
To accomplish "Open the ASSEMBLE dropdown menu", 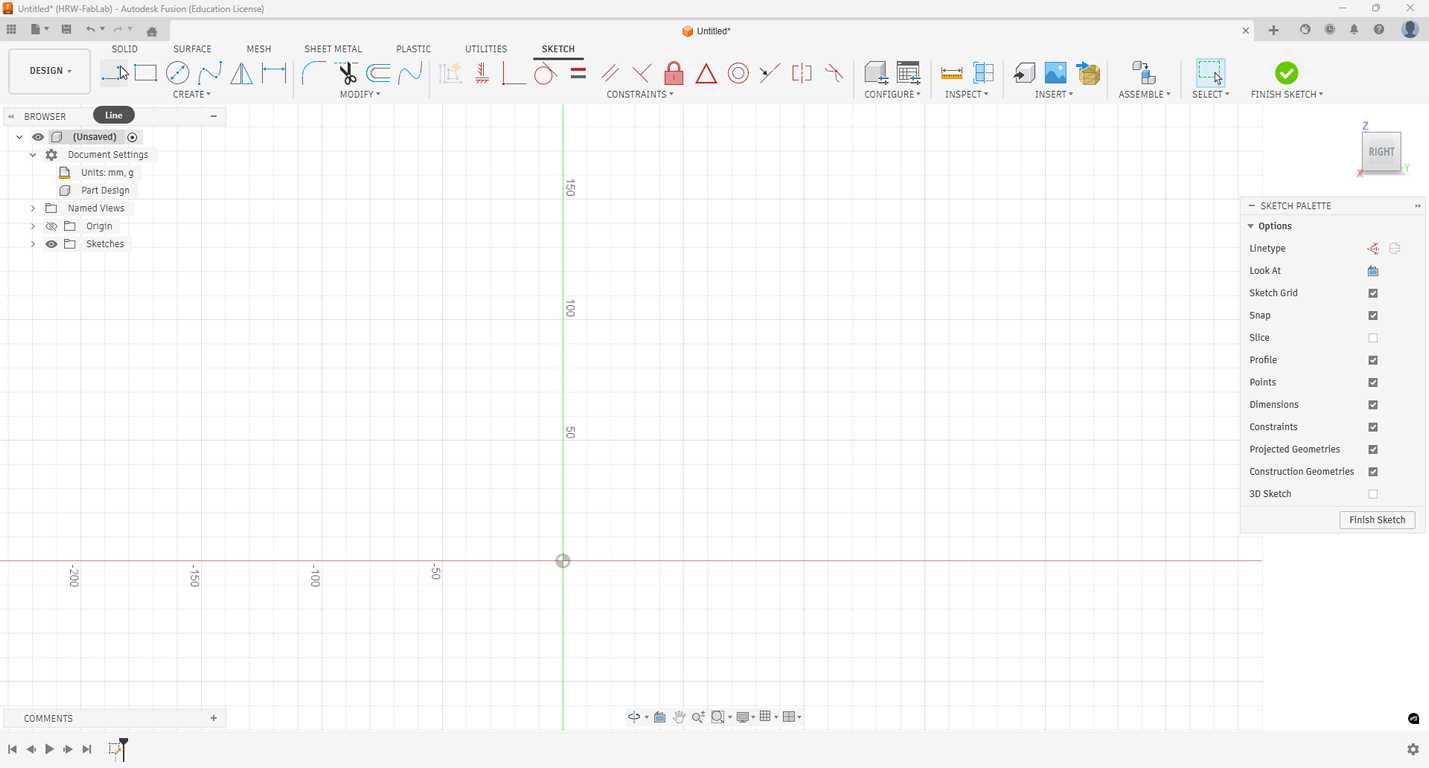I will (1145, 94).
